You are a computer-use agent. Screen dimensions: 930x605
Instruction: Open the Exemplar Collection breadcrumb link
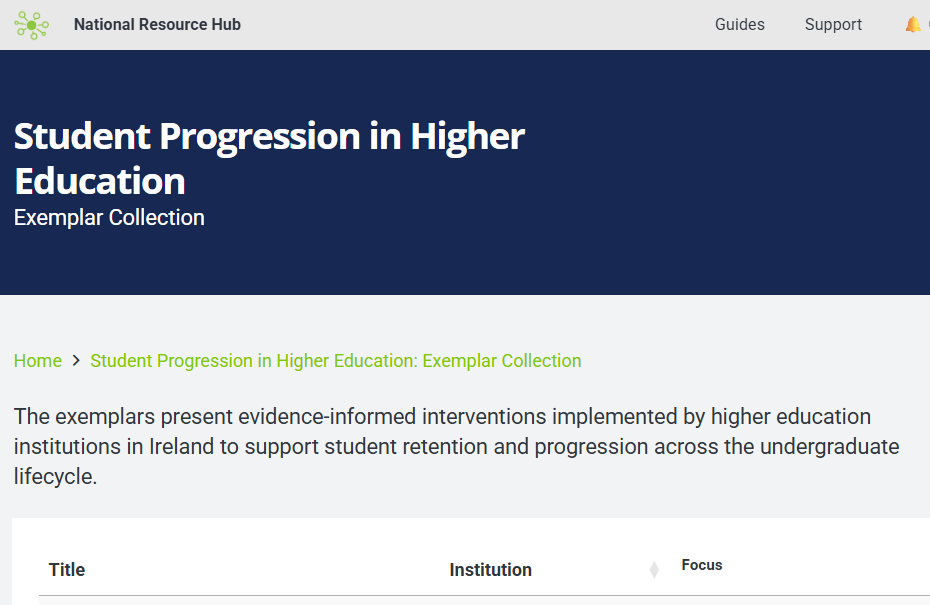tap(335, 361)
